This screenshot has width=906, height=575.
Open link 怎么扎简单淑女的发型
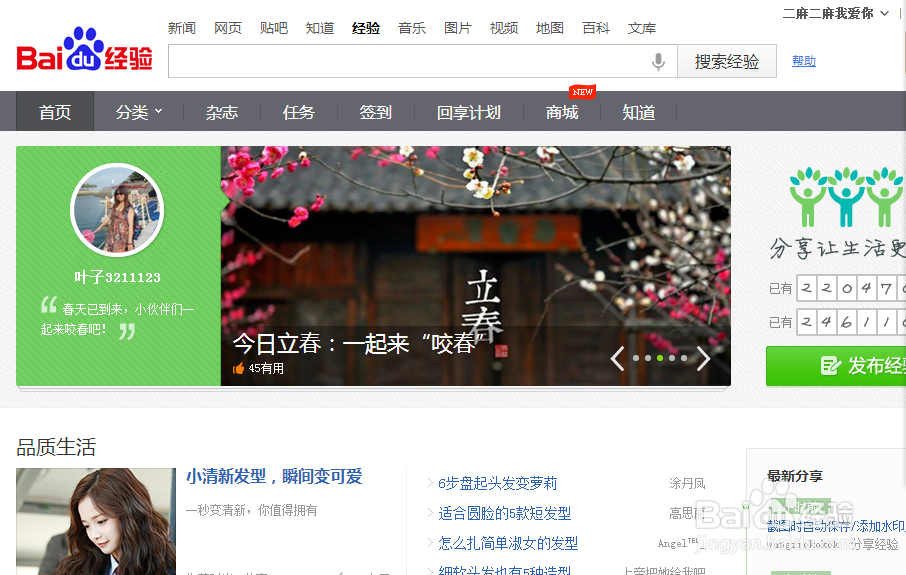[508, 543]
